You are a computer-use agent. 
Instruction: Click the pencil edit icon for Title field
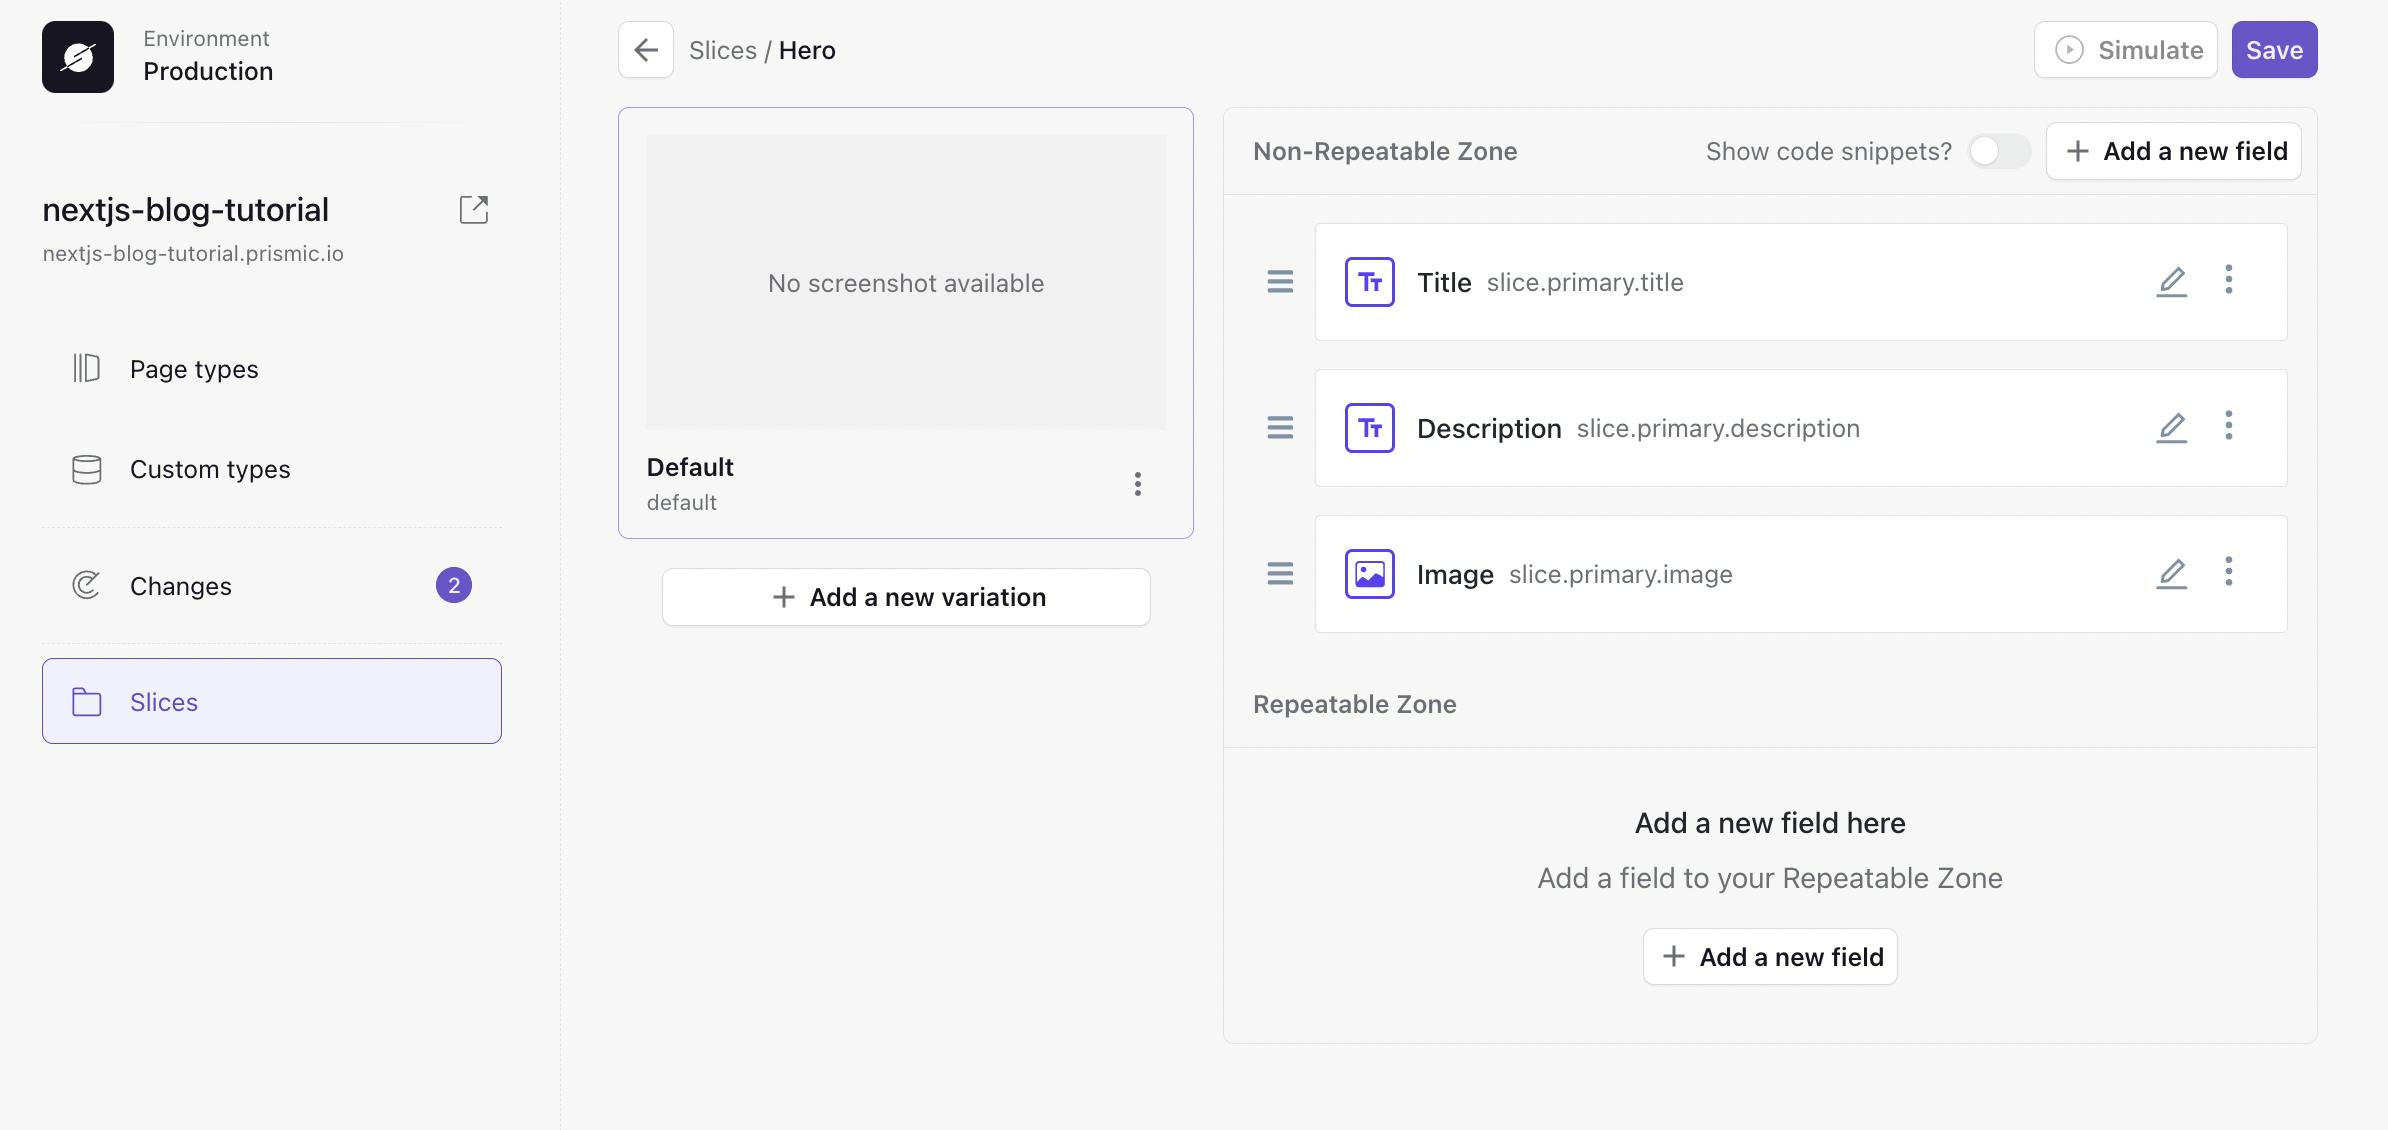[x=2171, y=282]
